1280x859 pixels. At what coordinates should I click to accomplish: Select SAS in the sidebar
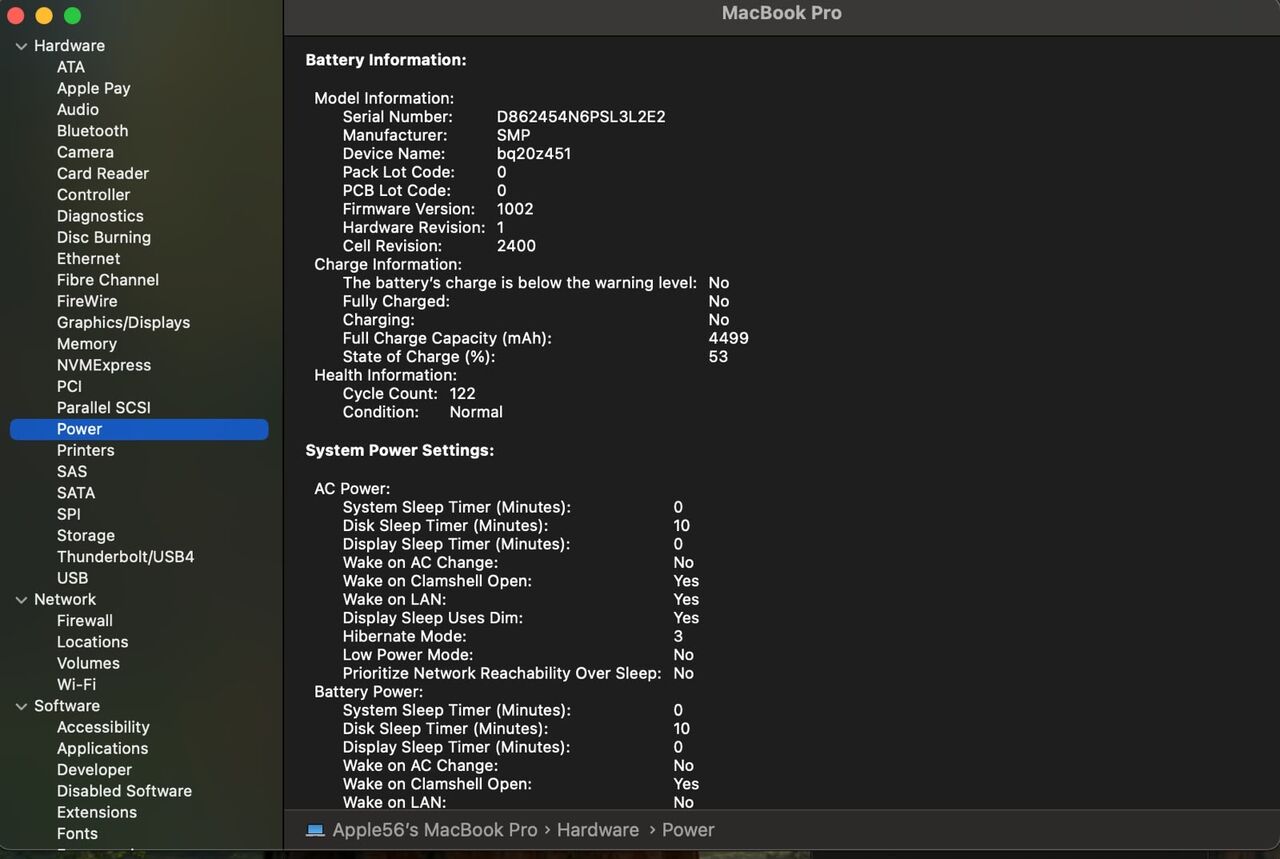pyautogui.click(x=72, y=472)
